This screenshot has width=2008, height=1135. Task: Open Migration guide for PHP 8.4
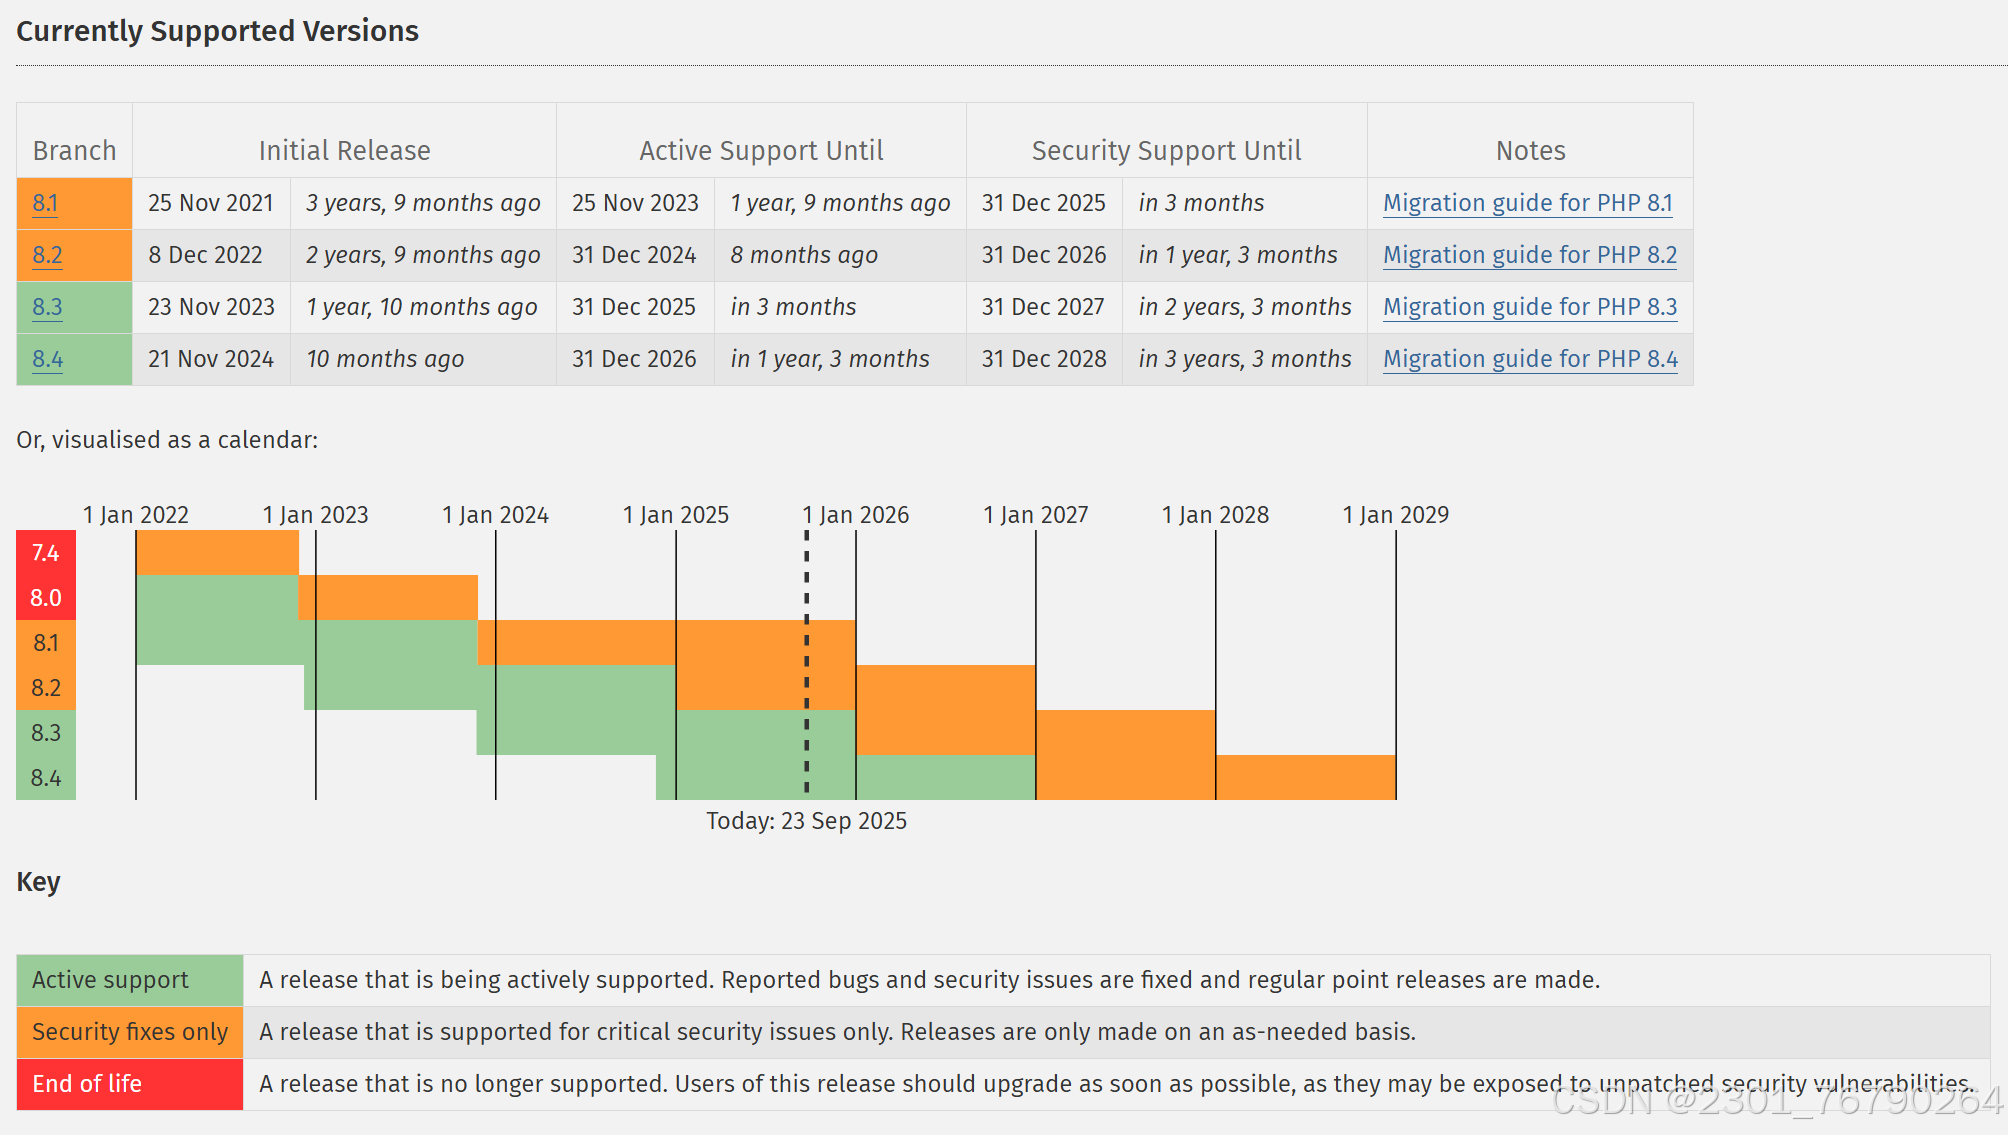[x=1529, y=359]
